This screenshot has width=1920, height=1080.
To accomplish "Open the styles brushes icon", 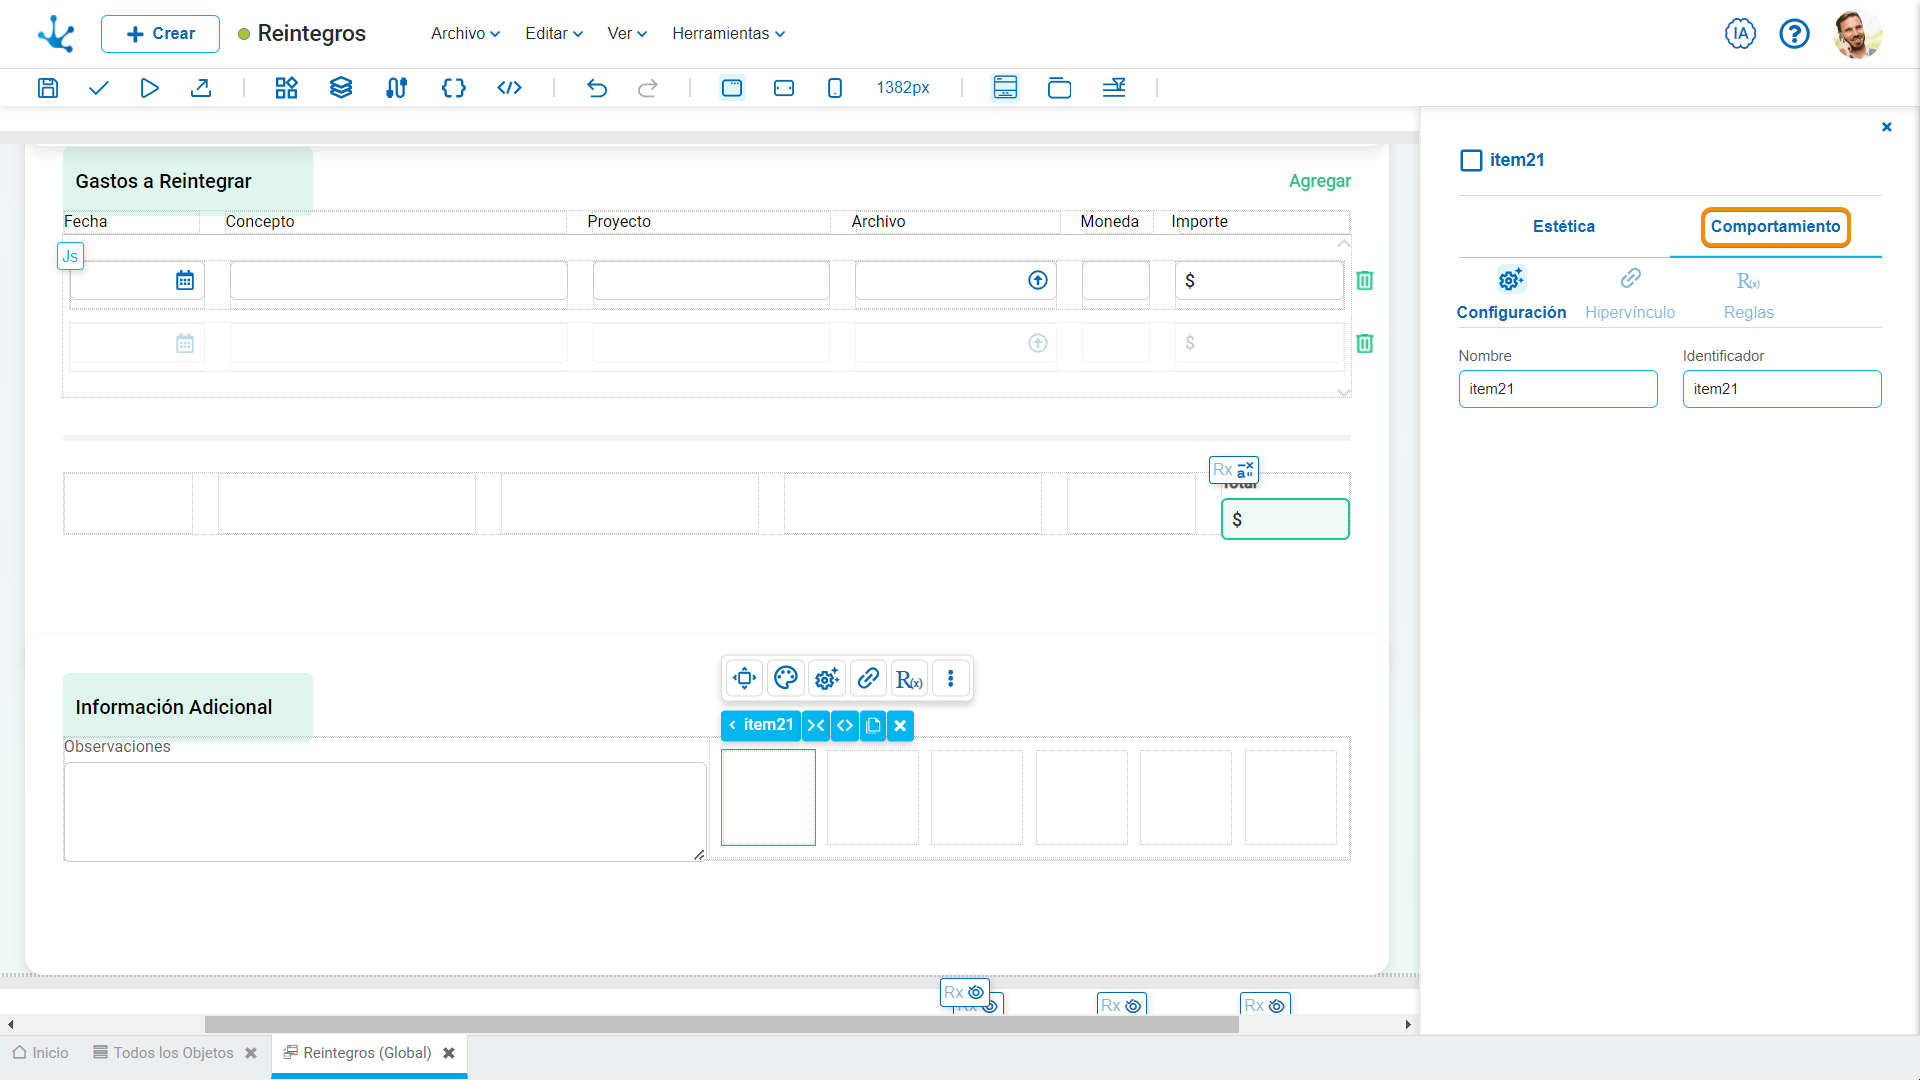I will (x=397, y=88).
